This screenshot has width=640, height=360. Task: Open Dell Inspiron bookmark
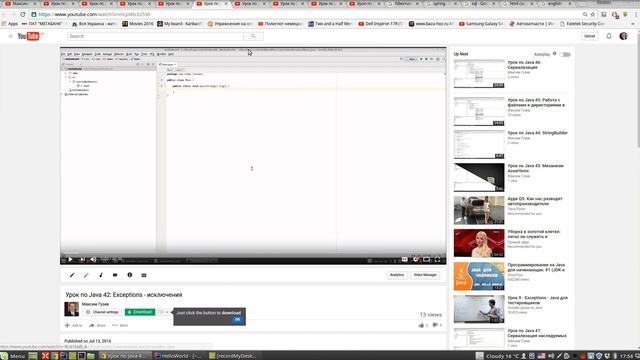click(381, 24)
